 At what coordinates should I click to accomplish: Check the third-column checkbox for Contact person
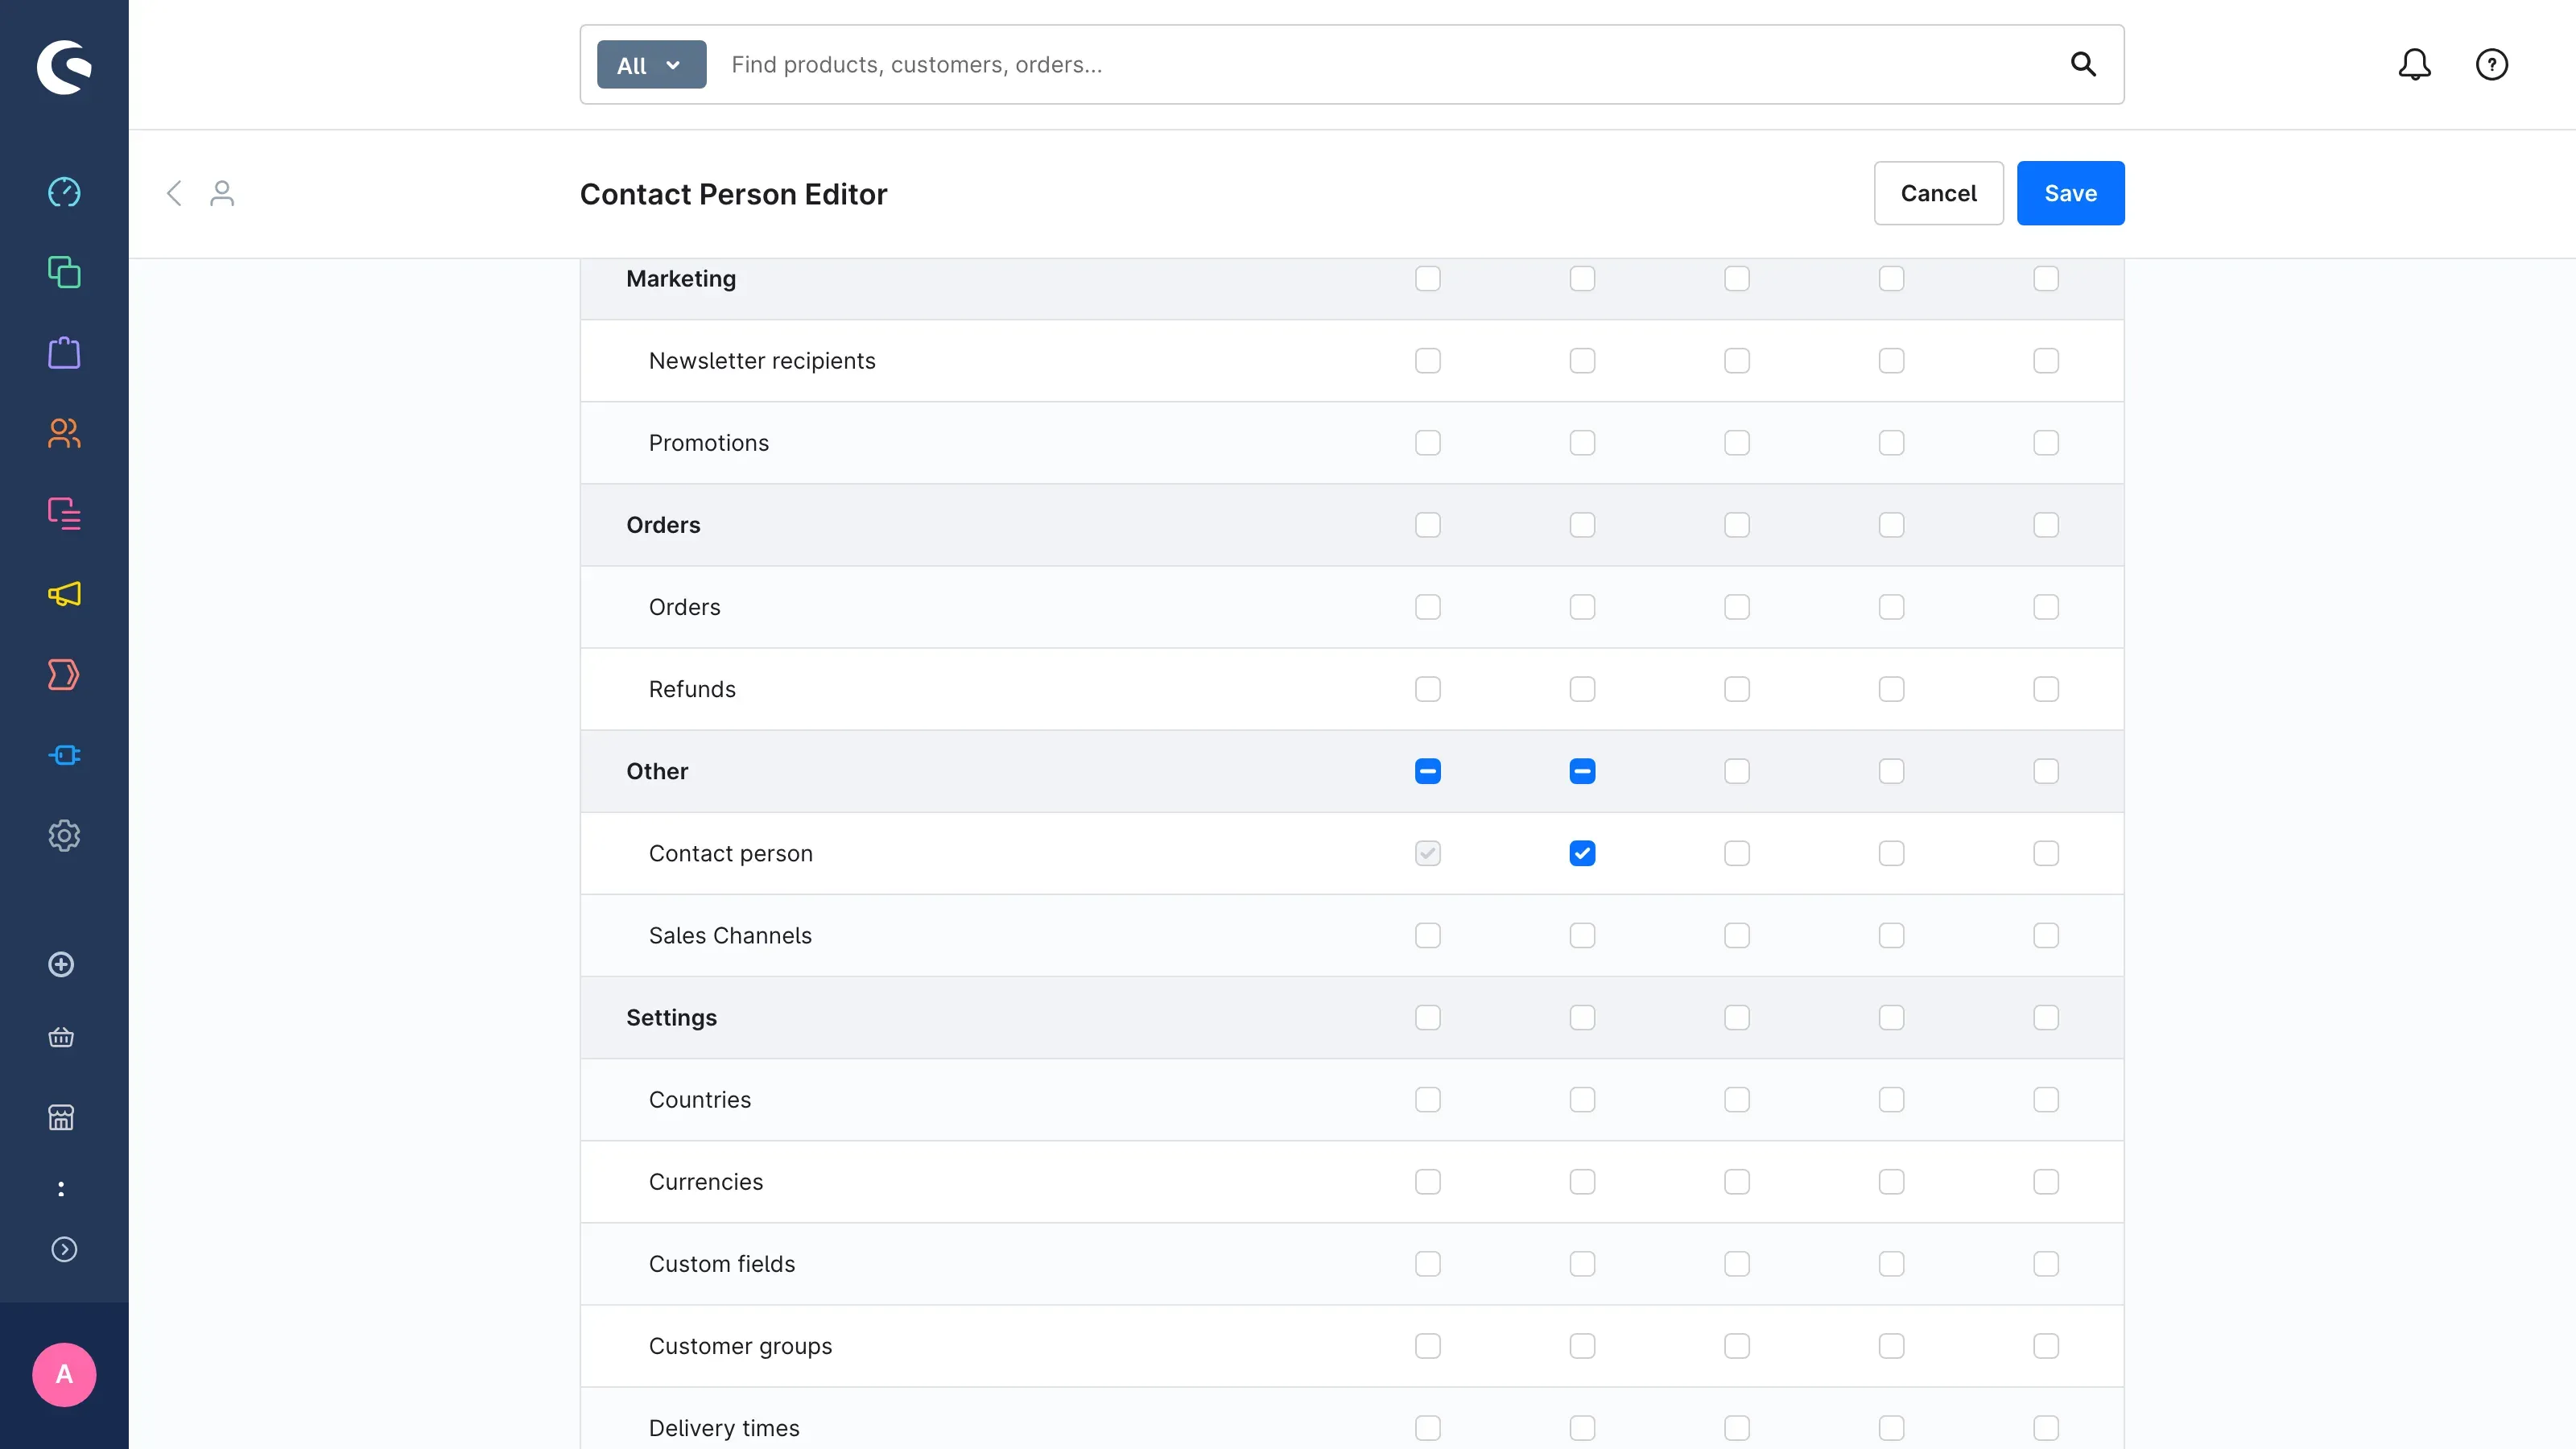click(x=1736, y=853)
